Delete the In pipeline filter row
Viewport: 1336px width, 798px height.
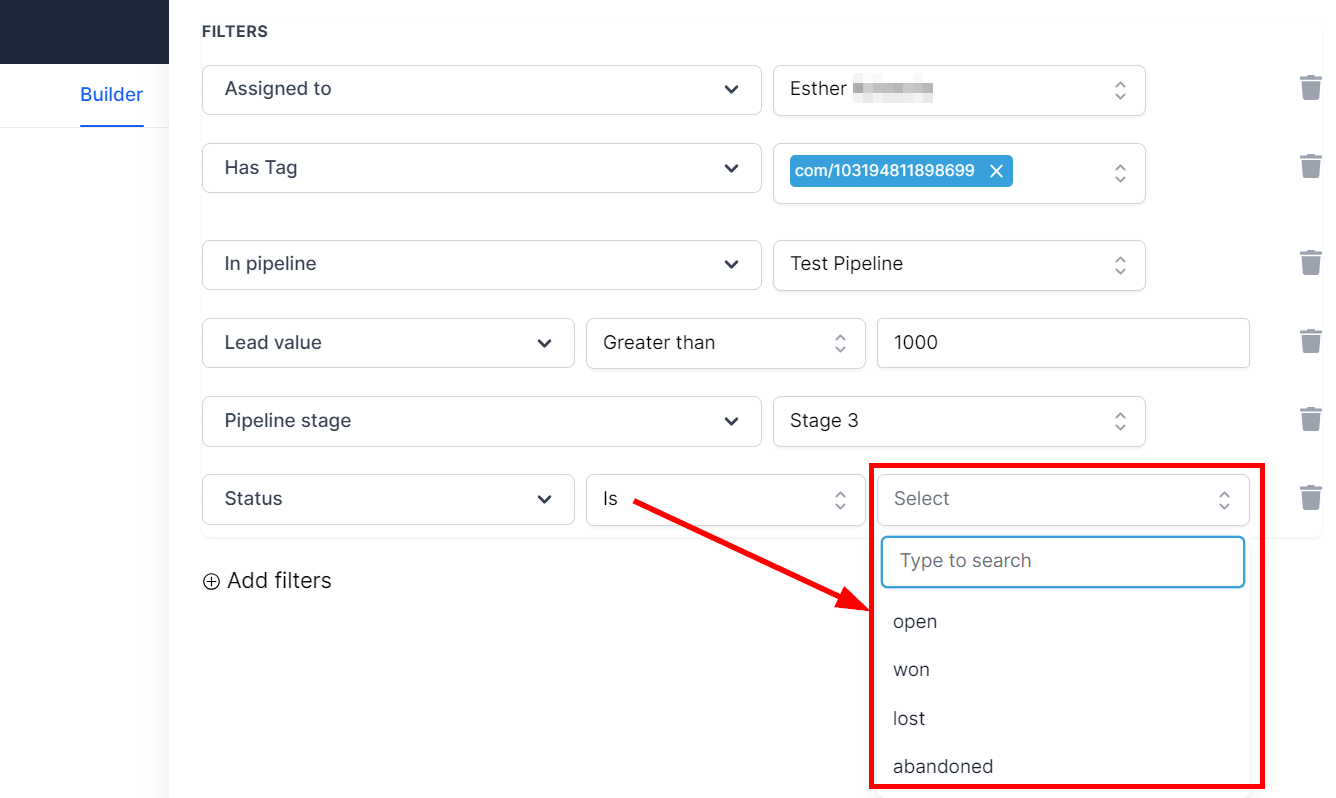(1310, 263)
